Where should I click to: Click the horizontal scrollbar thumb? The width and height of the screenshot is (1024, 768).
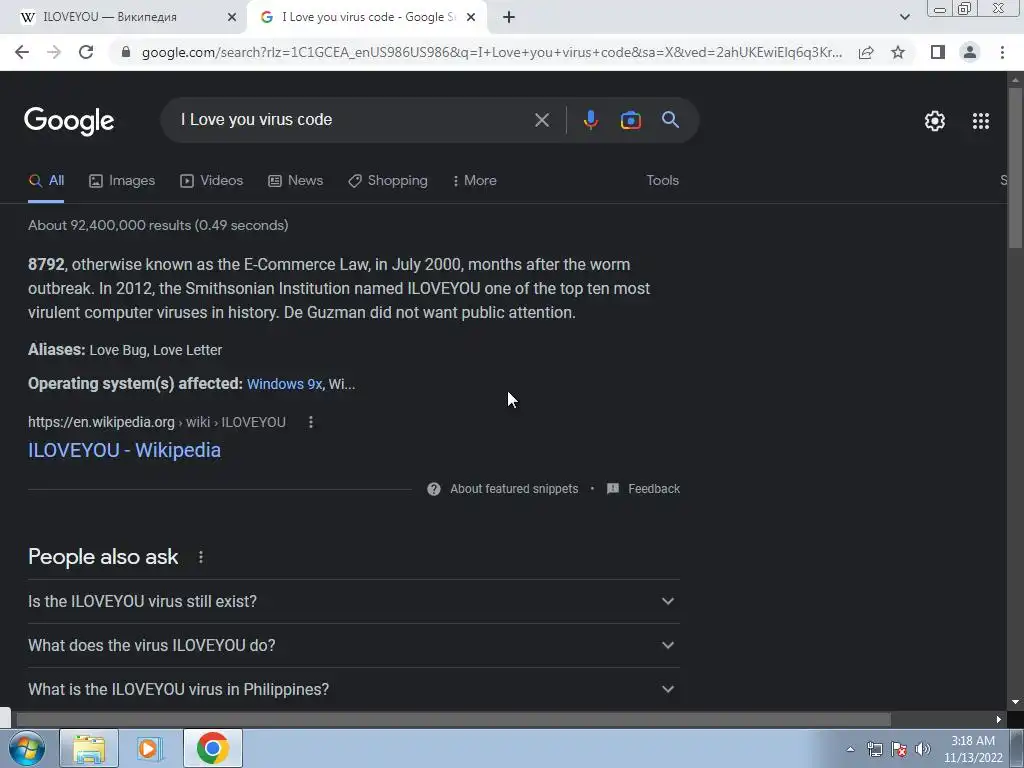[453, 720]
